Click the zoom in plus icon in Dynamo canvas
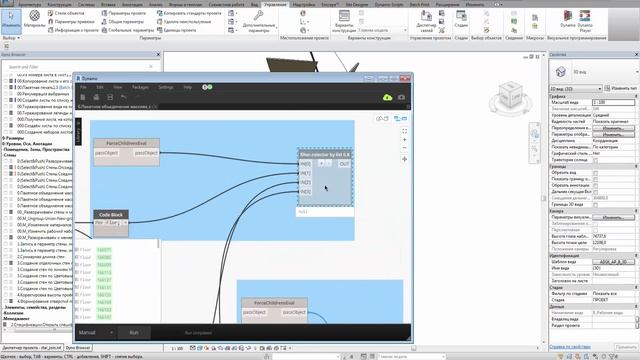This screenshot has height=360, width=640. [404, 140]
